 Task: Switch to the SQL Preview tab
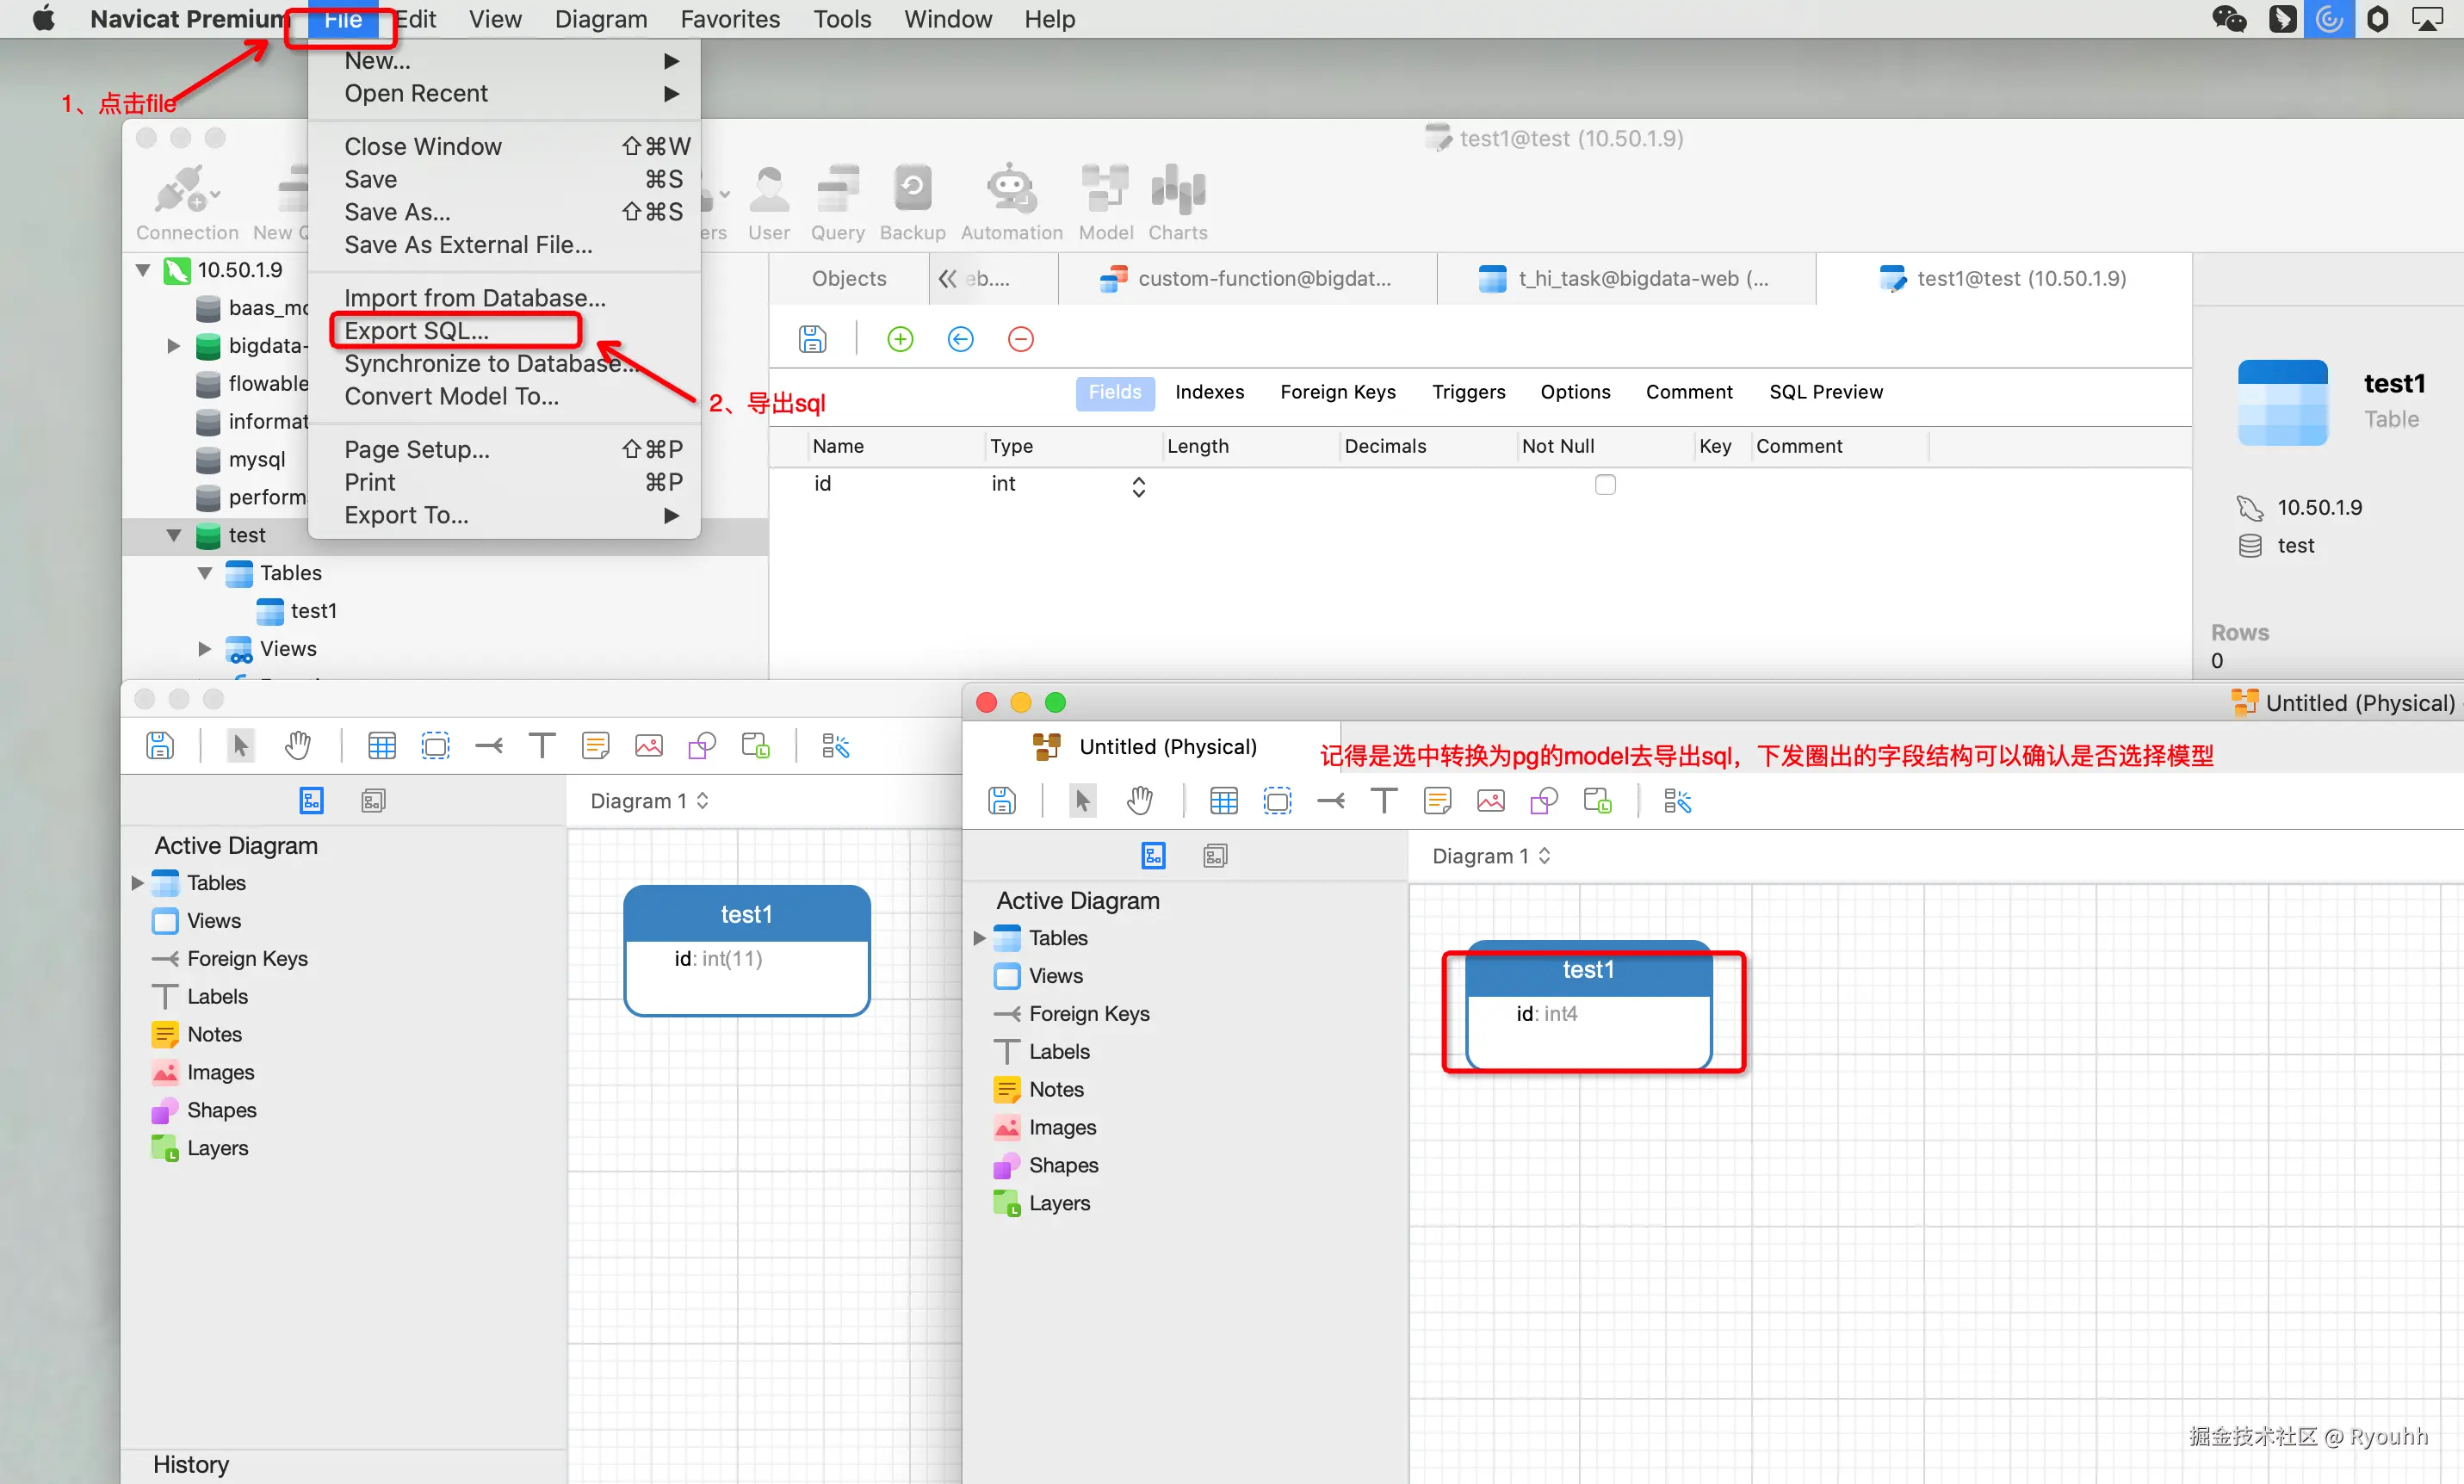click(x=1825, y=392)
